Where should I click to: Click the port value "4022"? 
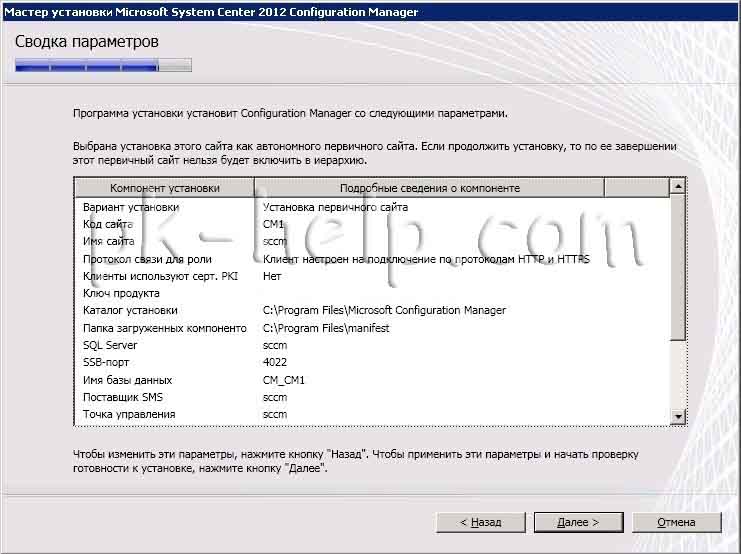(275, 363)
